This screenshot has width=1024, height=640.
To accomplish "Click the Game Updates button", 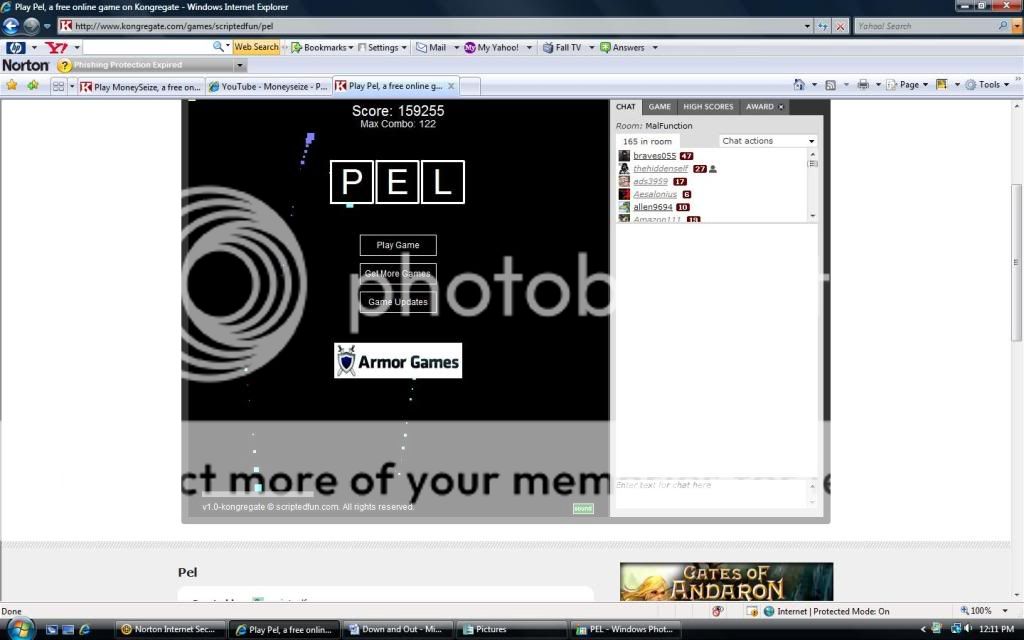I will (x=398, y=302).
